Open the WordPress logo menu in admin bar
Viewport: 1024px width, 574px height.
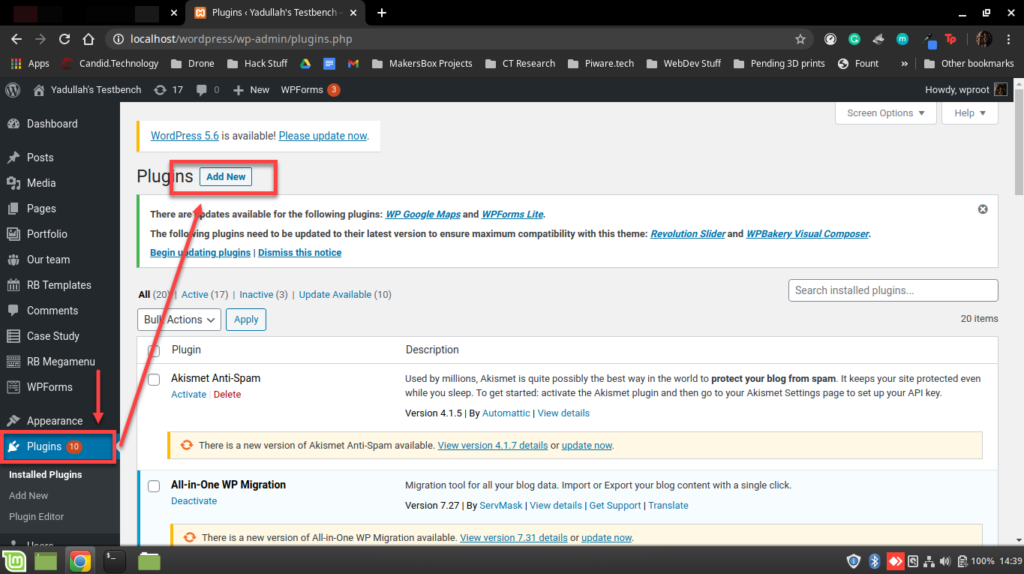coord(13,90)
